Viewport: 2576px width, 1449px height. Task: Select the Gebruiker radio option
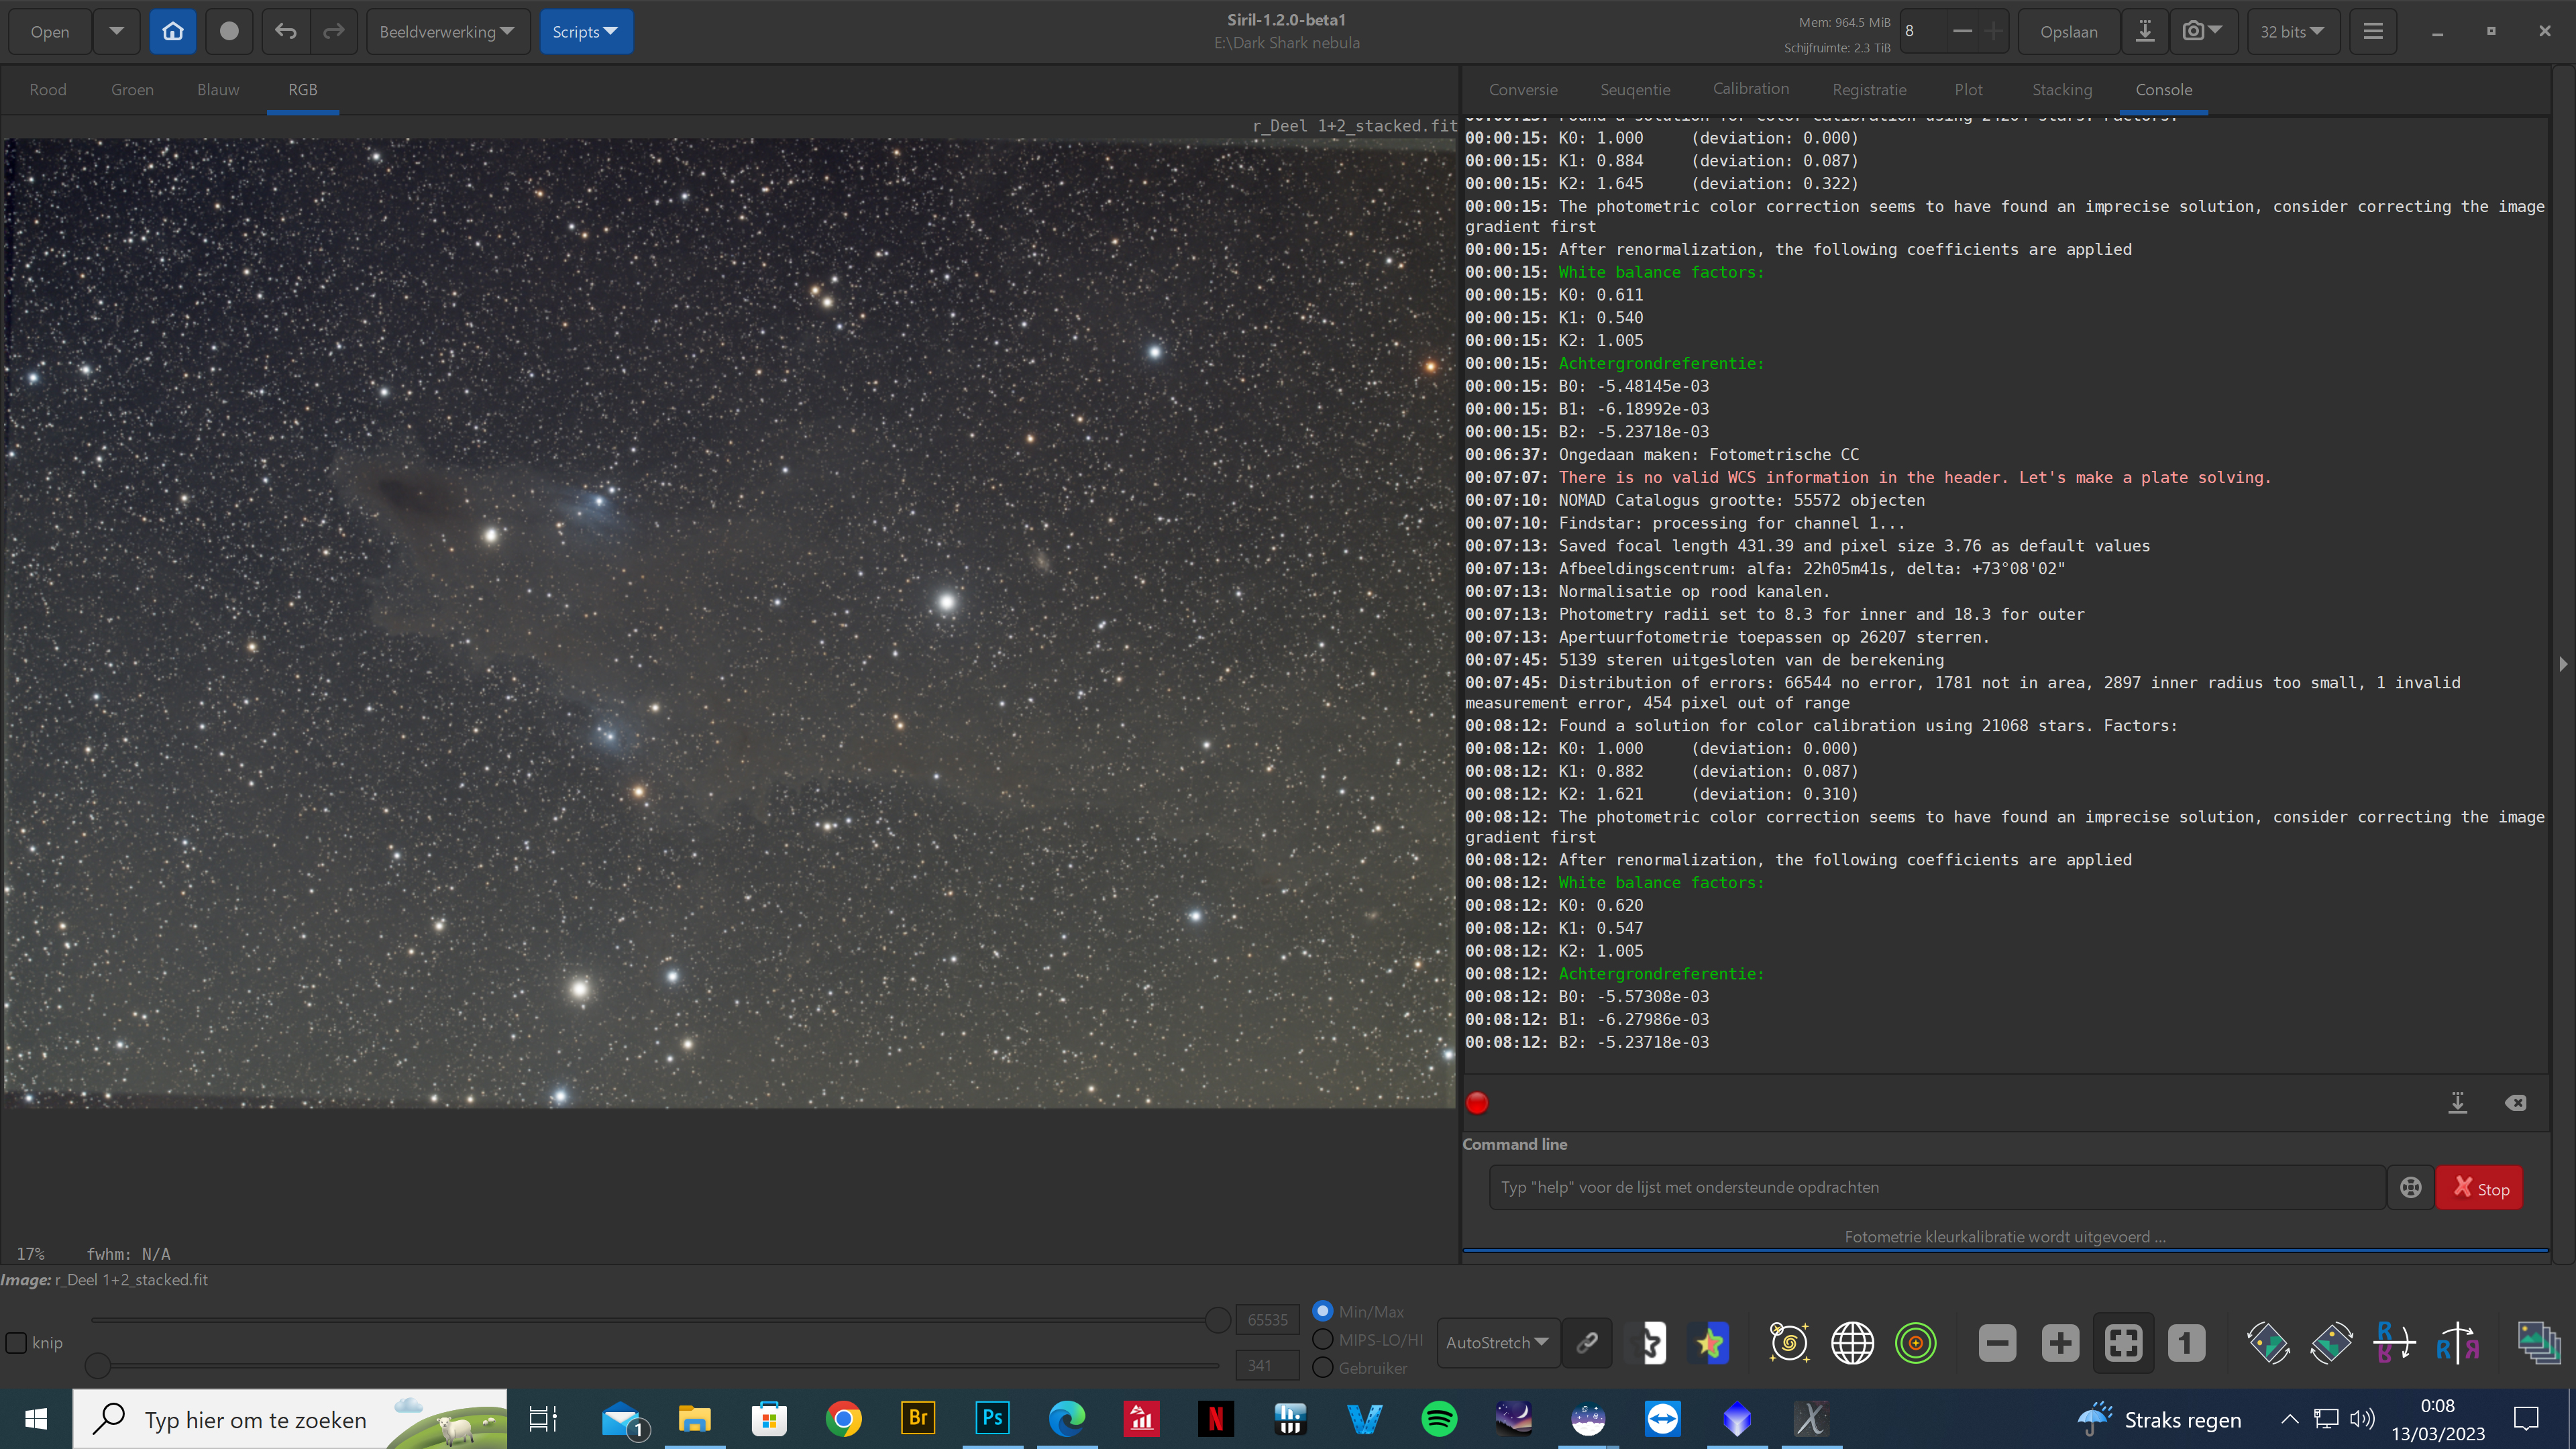(x=1323, y=1367)
